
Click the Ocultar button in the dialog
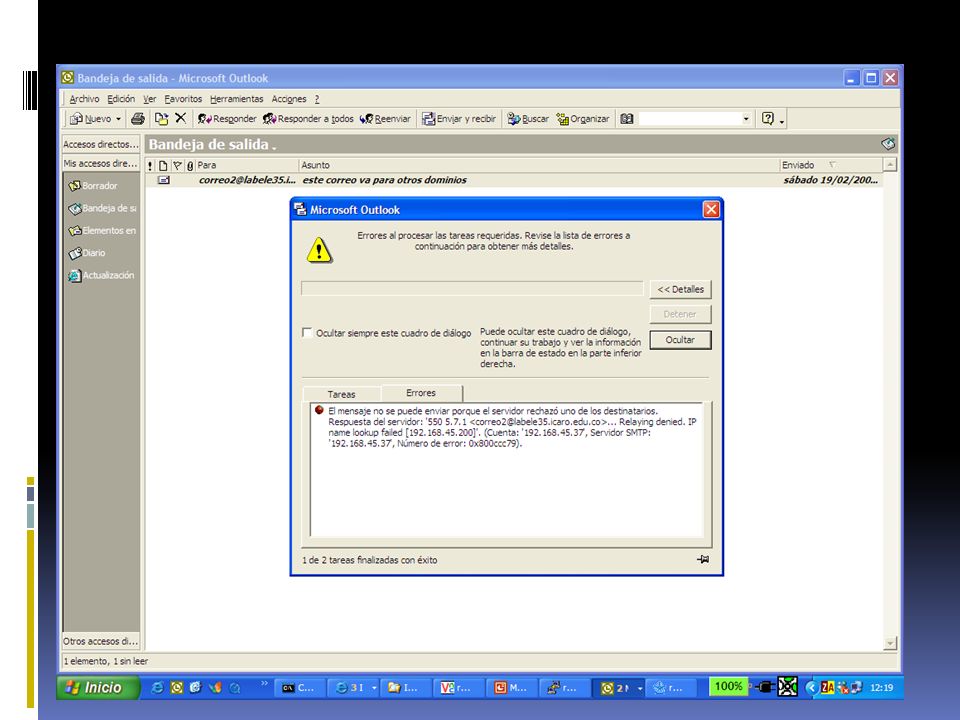(x=680, y=340)
